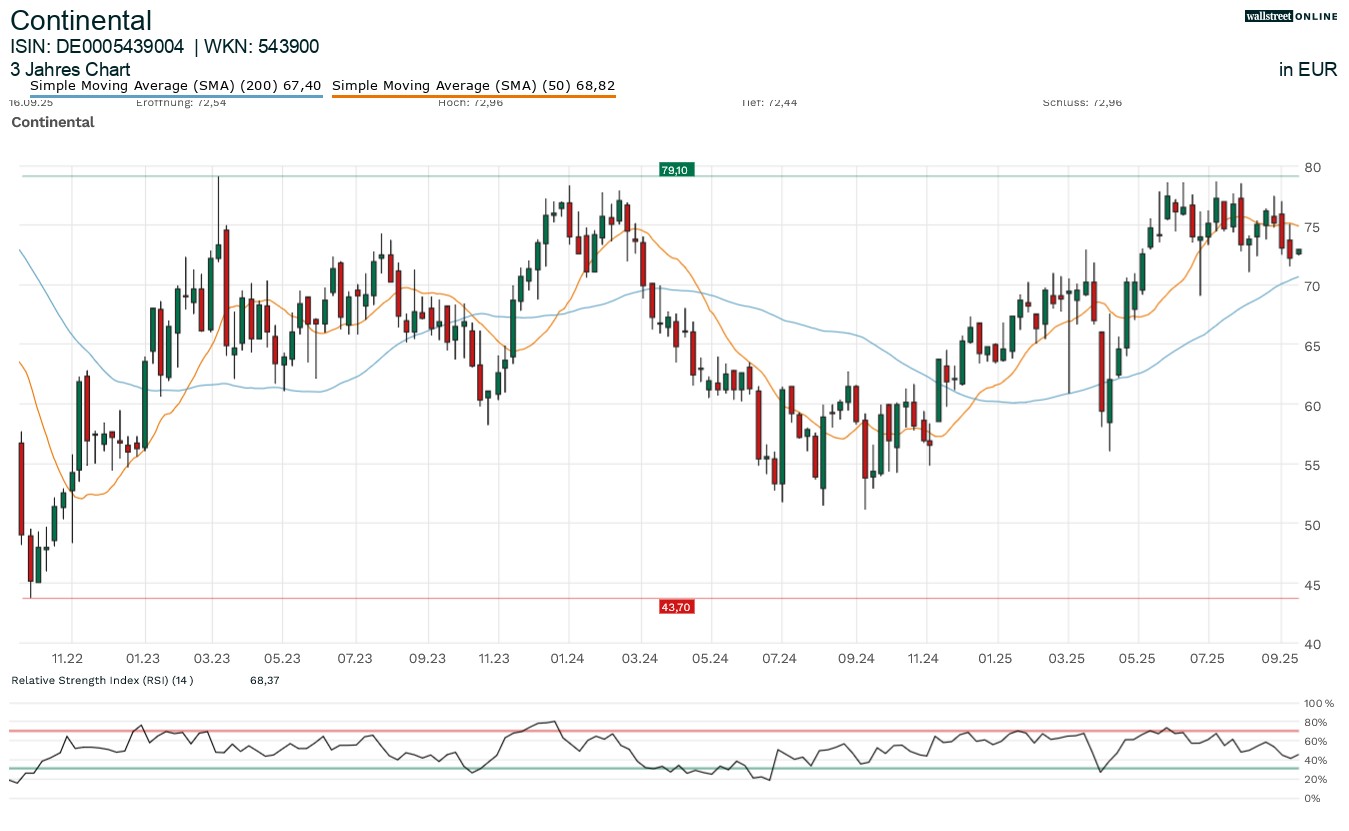Click the 55 price axis label
1349x831 pixels.
(x=1312, y=465)
